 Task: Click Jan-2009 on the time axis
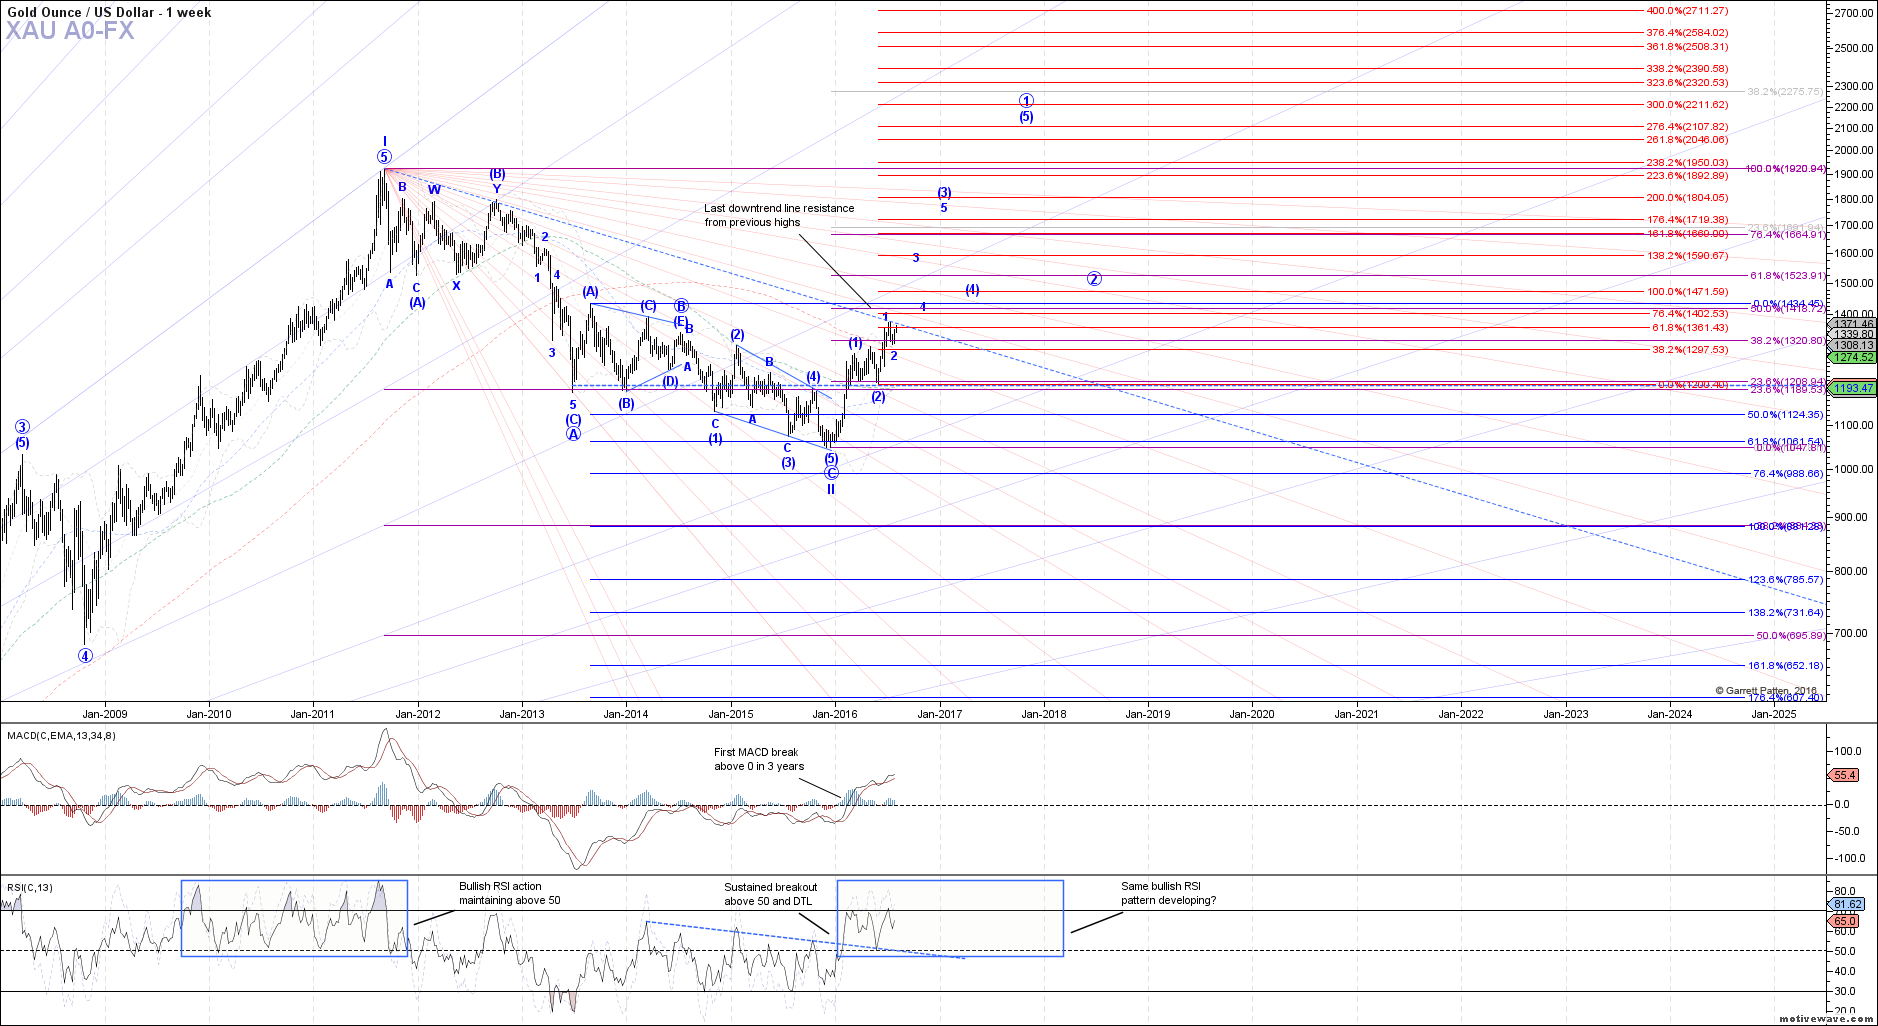point(105,714)
